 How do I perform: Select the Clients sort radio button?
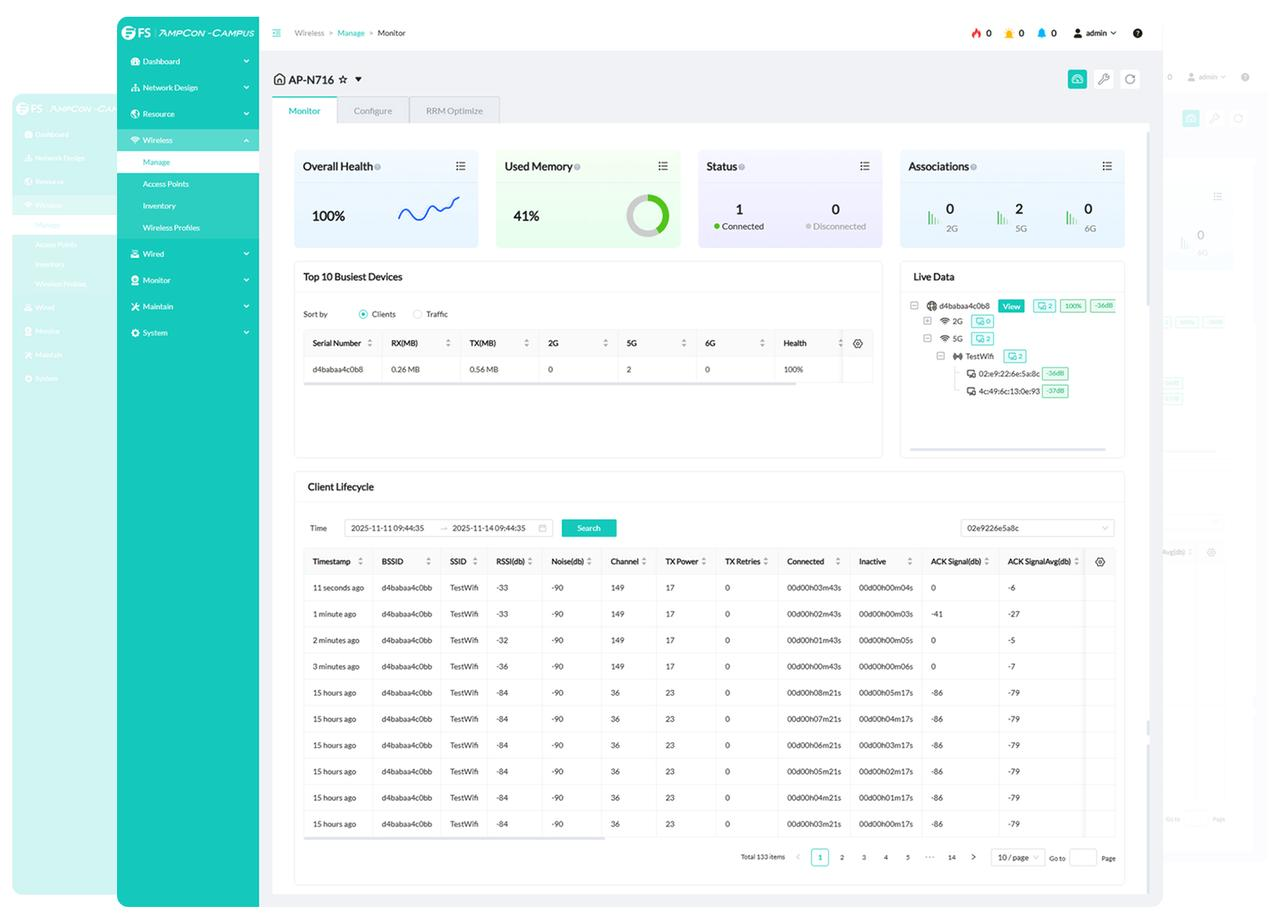point(363,314)
